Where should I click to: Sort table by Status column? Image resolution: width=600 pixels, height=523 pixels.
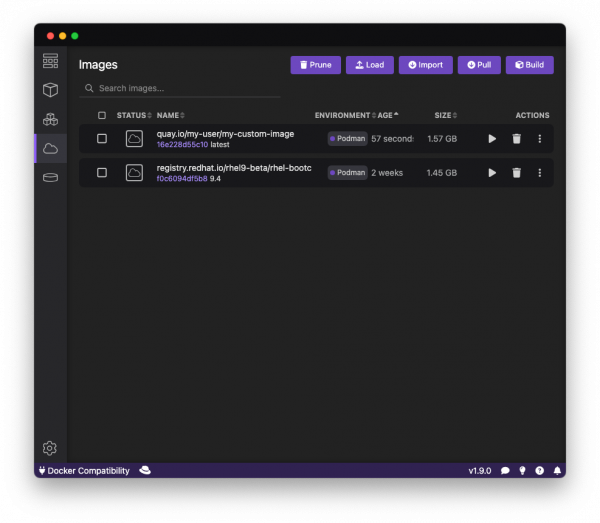coord(134,115)
